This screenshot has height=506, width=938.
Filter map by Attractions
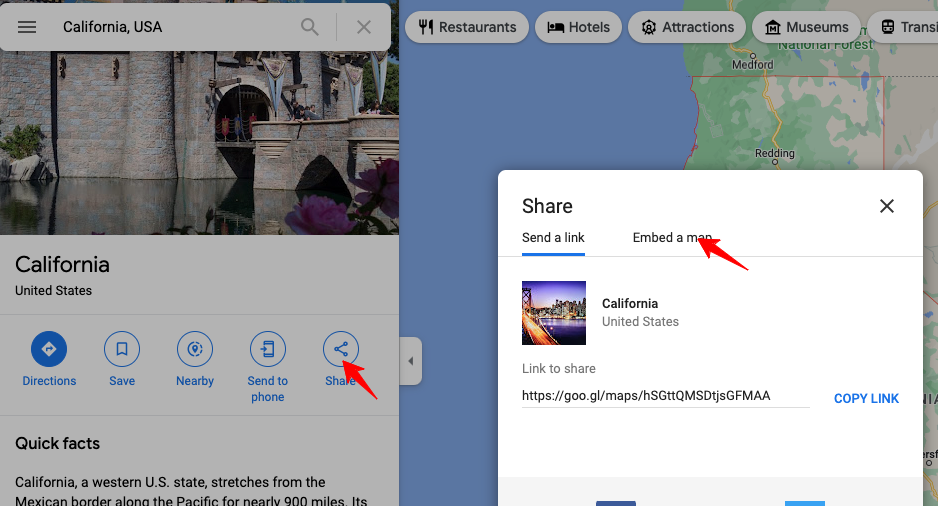(x=687, y=27)
